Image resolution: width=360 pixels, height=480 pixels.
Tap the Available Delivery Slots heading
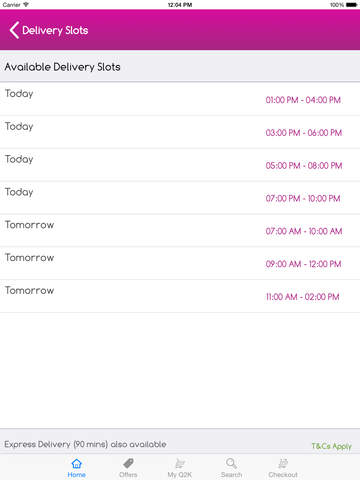[62, 67]
